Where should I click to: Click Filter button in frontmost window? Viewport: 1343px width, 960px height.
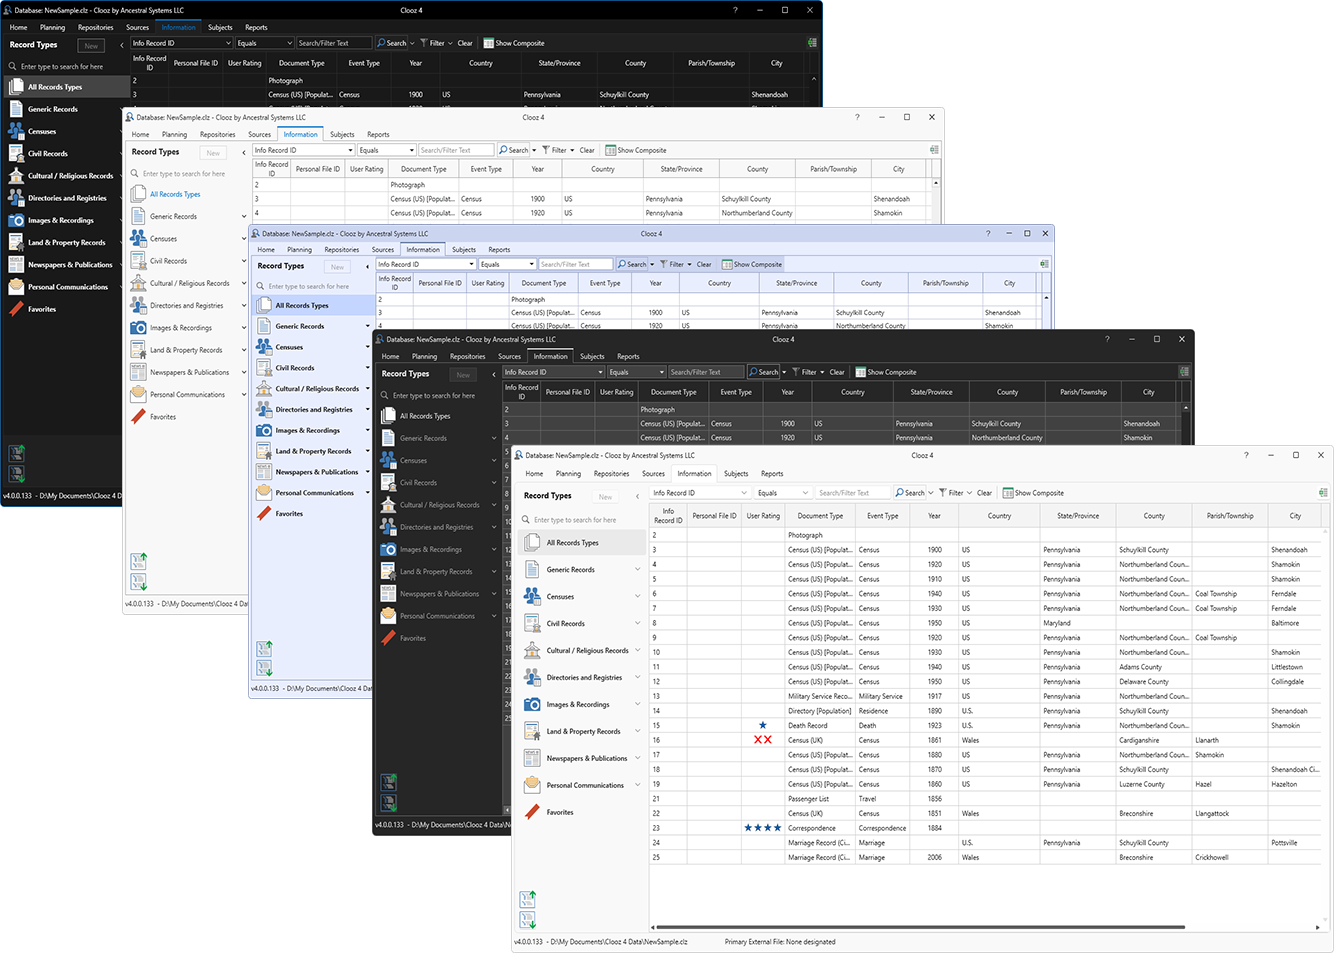(x=951, y=493)
